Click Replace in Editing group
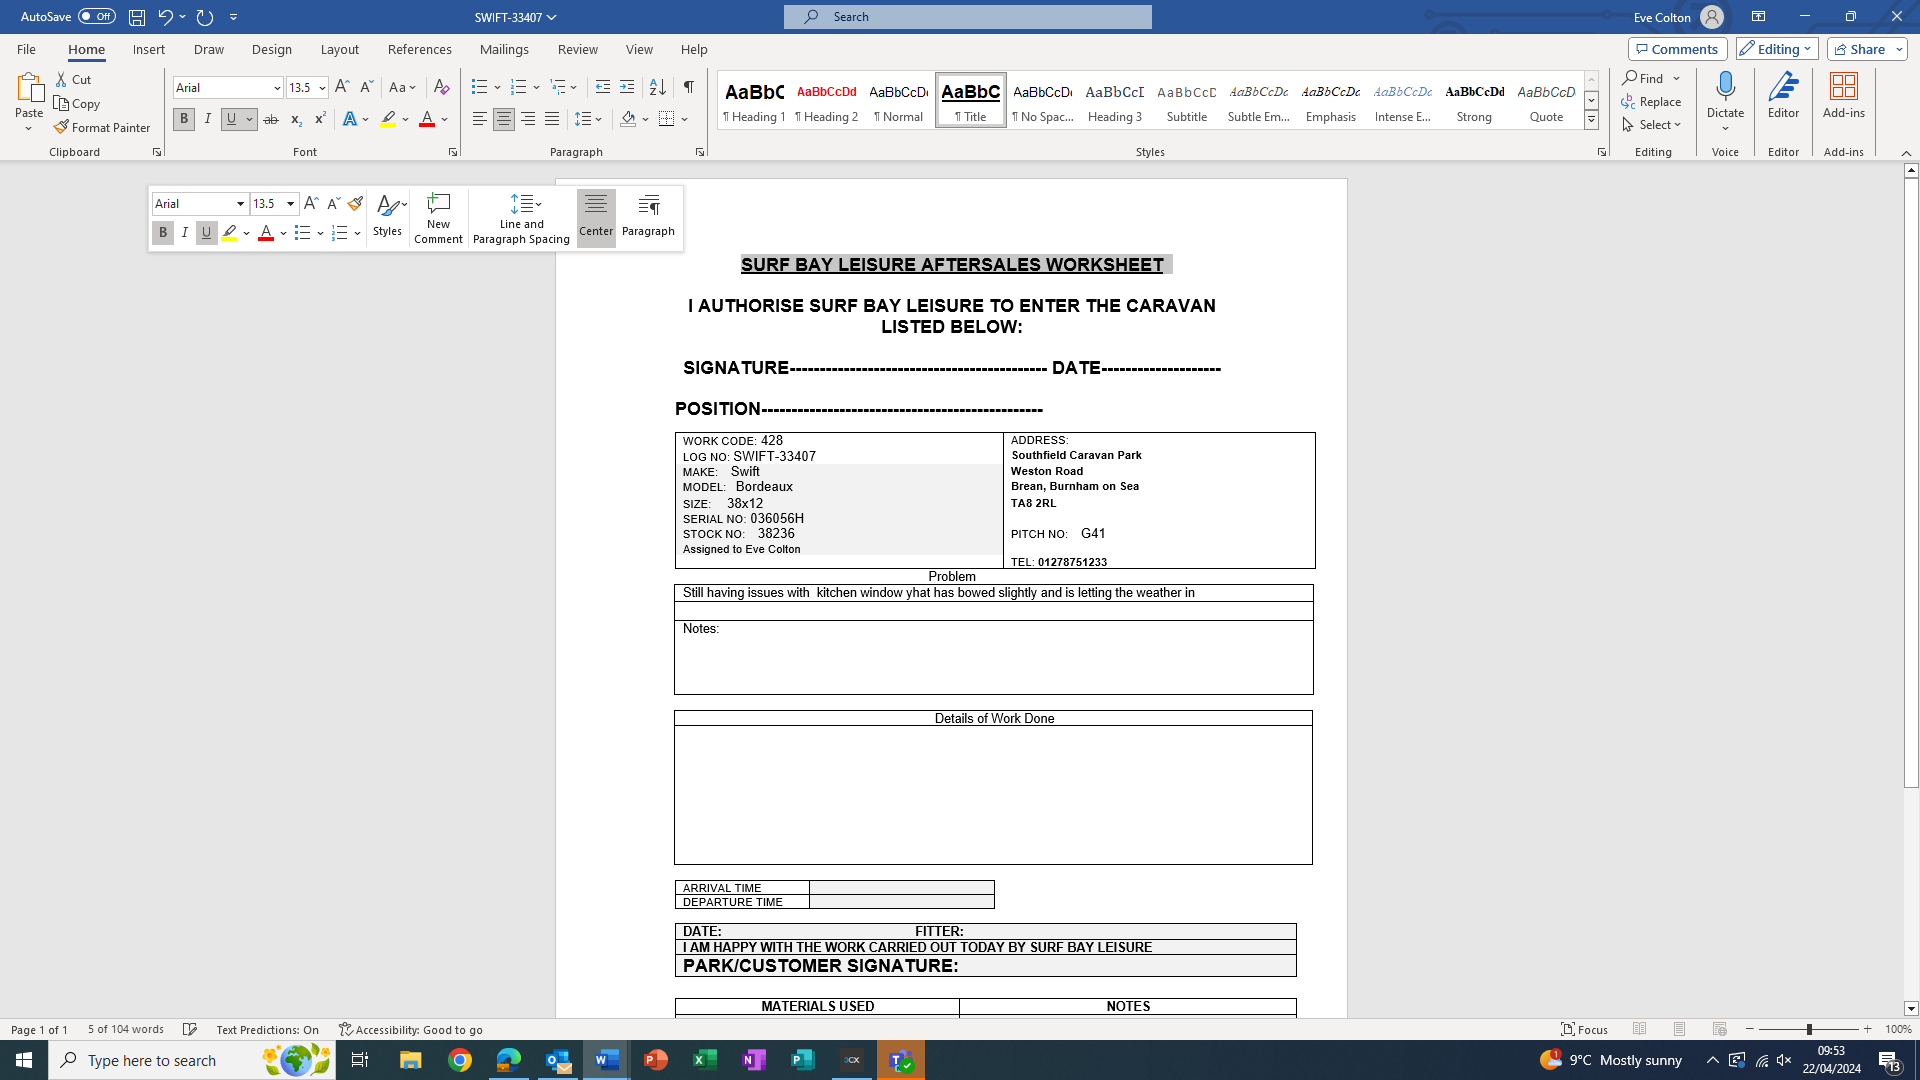 click(x=1652, y=102)
